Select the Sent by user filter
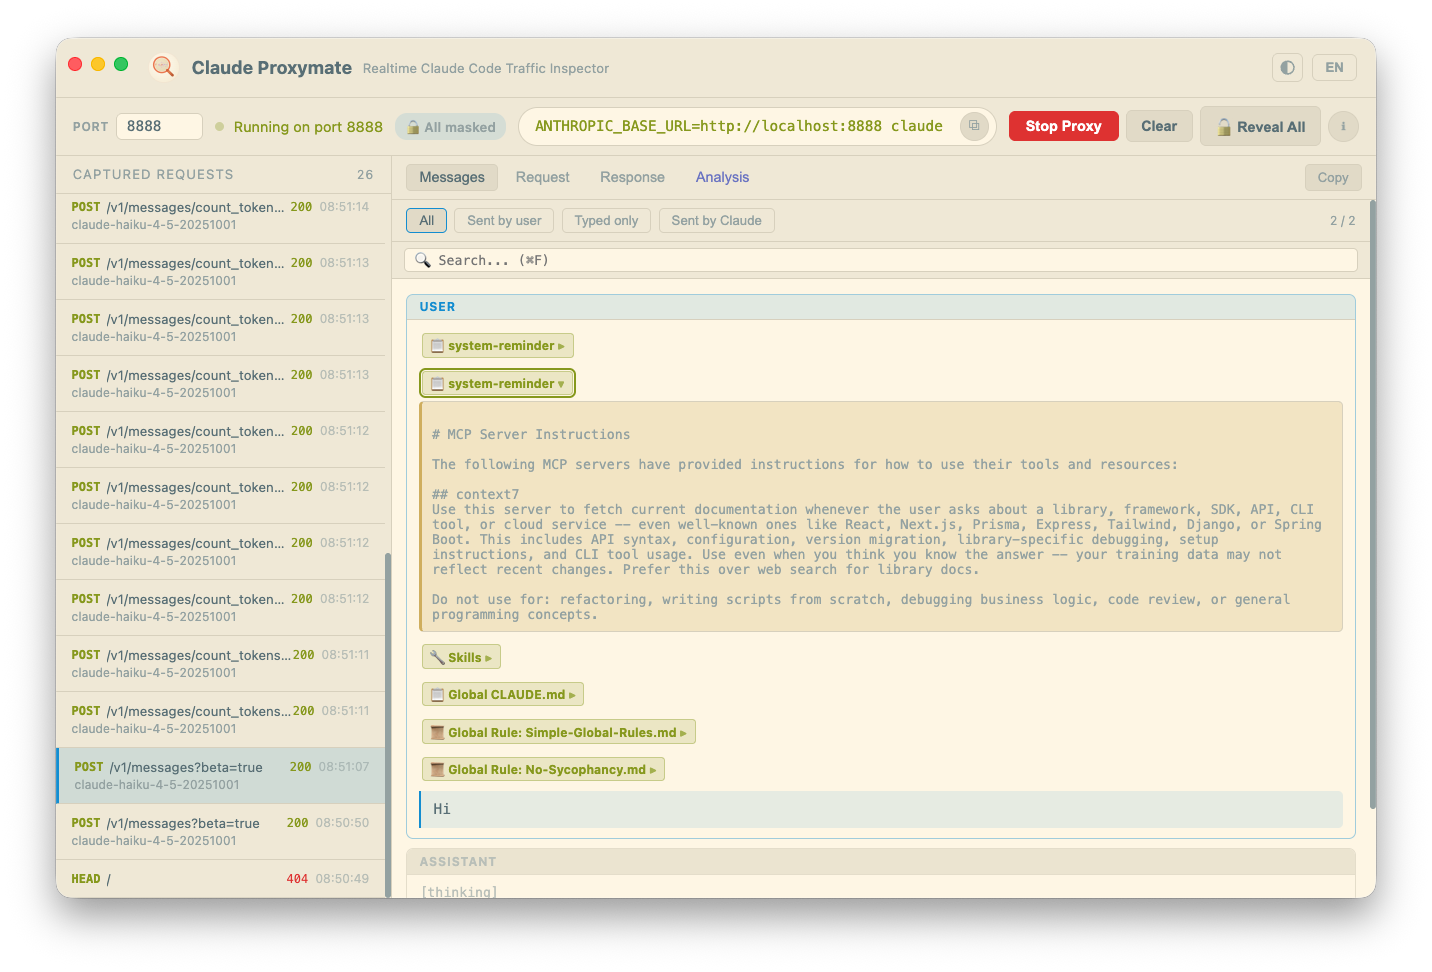Viewport: 1432px width, 972px height. coord(504,221)
